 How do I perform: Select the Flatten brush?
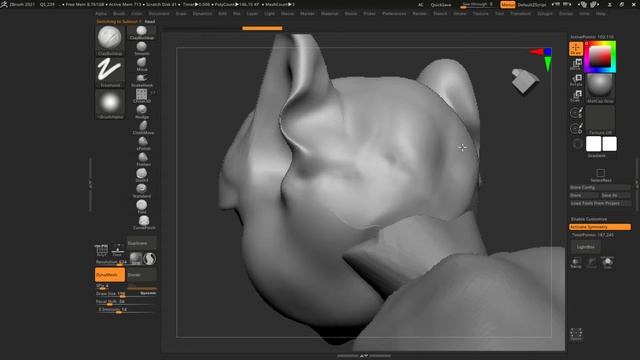coord(142,159)
